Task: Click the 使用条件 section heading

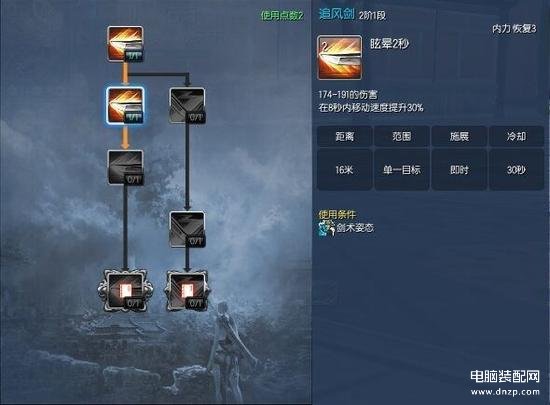Action: [337, 214]
